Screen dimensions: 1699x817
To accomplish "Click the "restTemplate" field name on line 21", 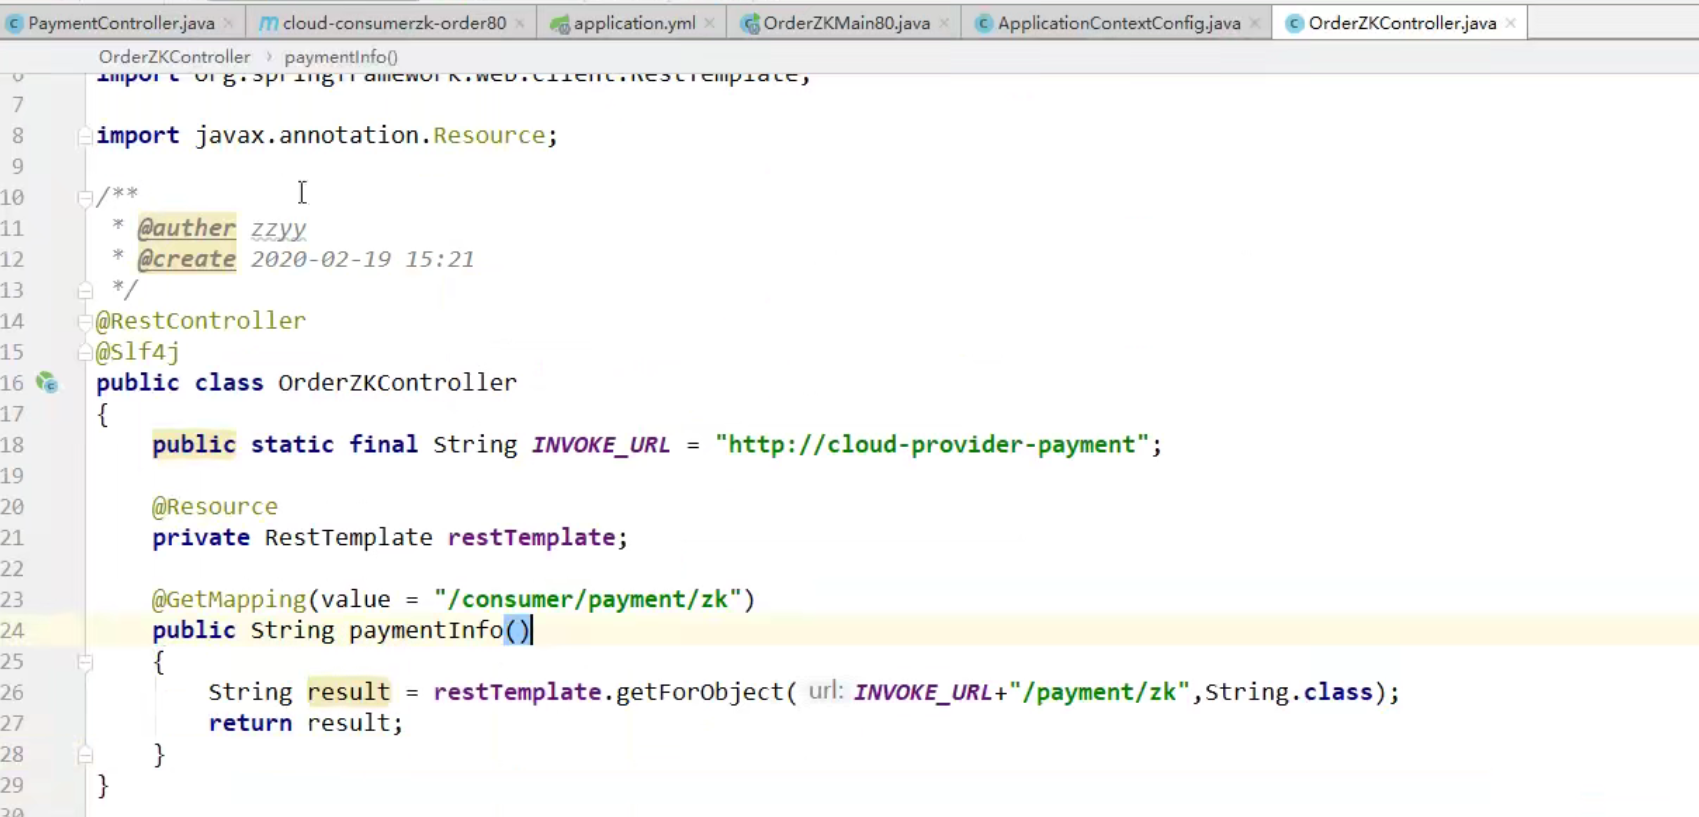I will pos(531,538).
